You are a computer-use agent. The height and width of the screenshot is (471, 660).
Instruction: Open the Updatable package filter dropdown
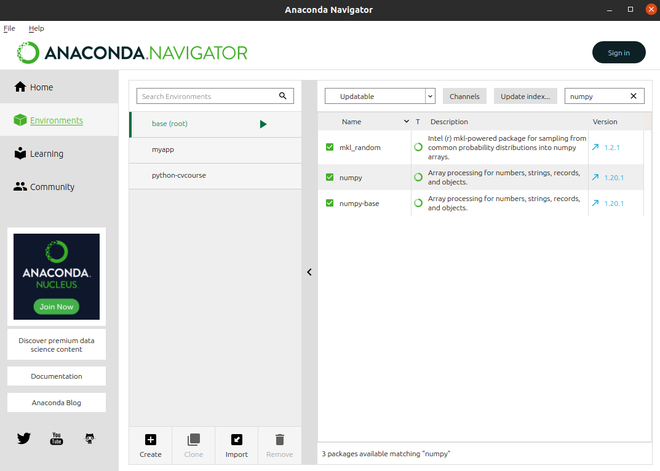tap(380, 96)
